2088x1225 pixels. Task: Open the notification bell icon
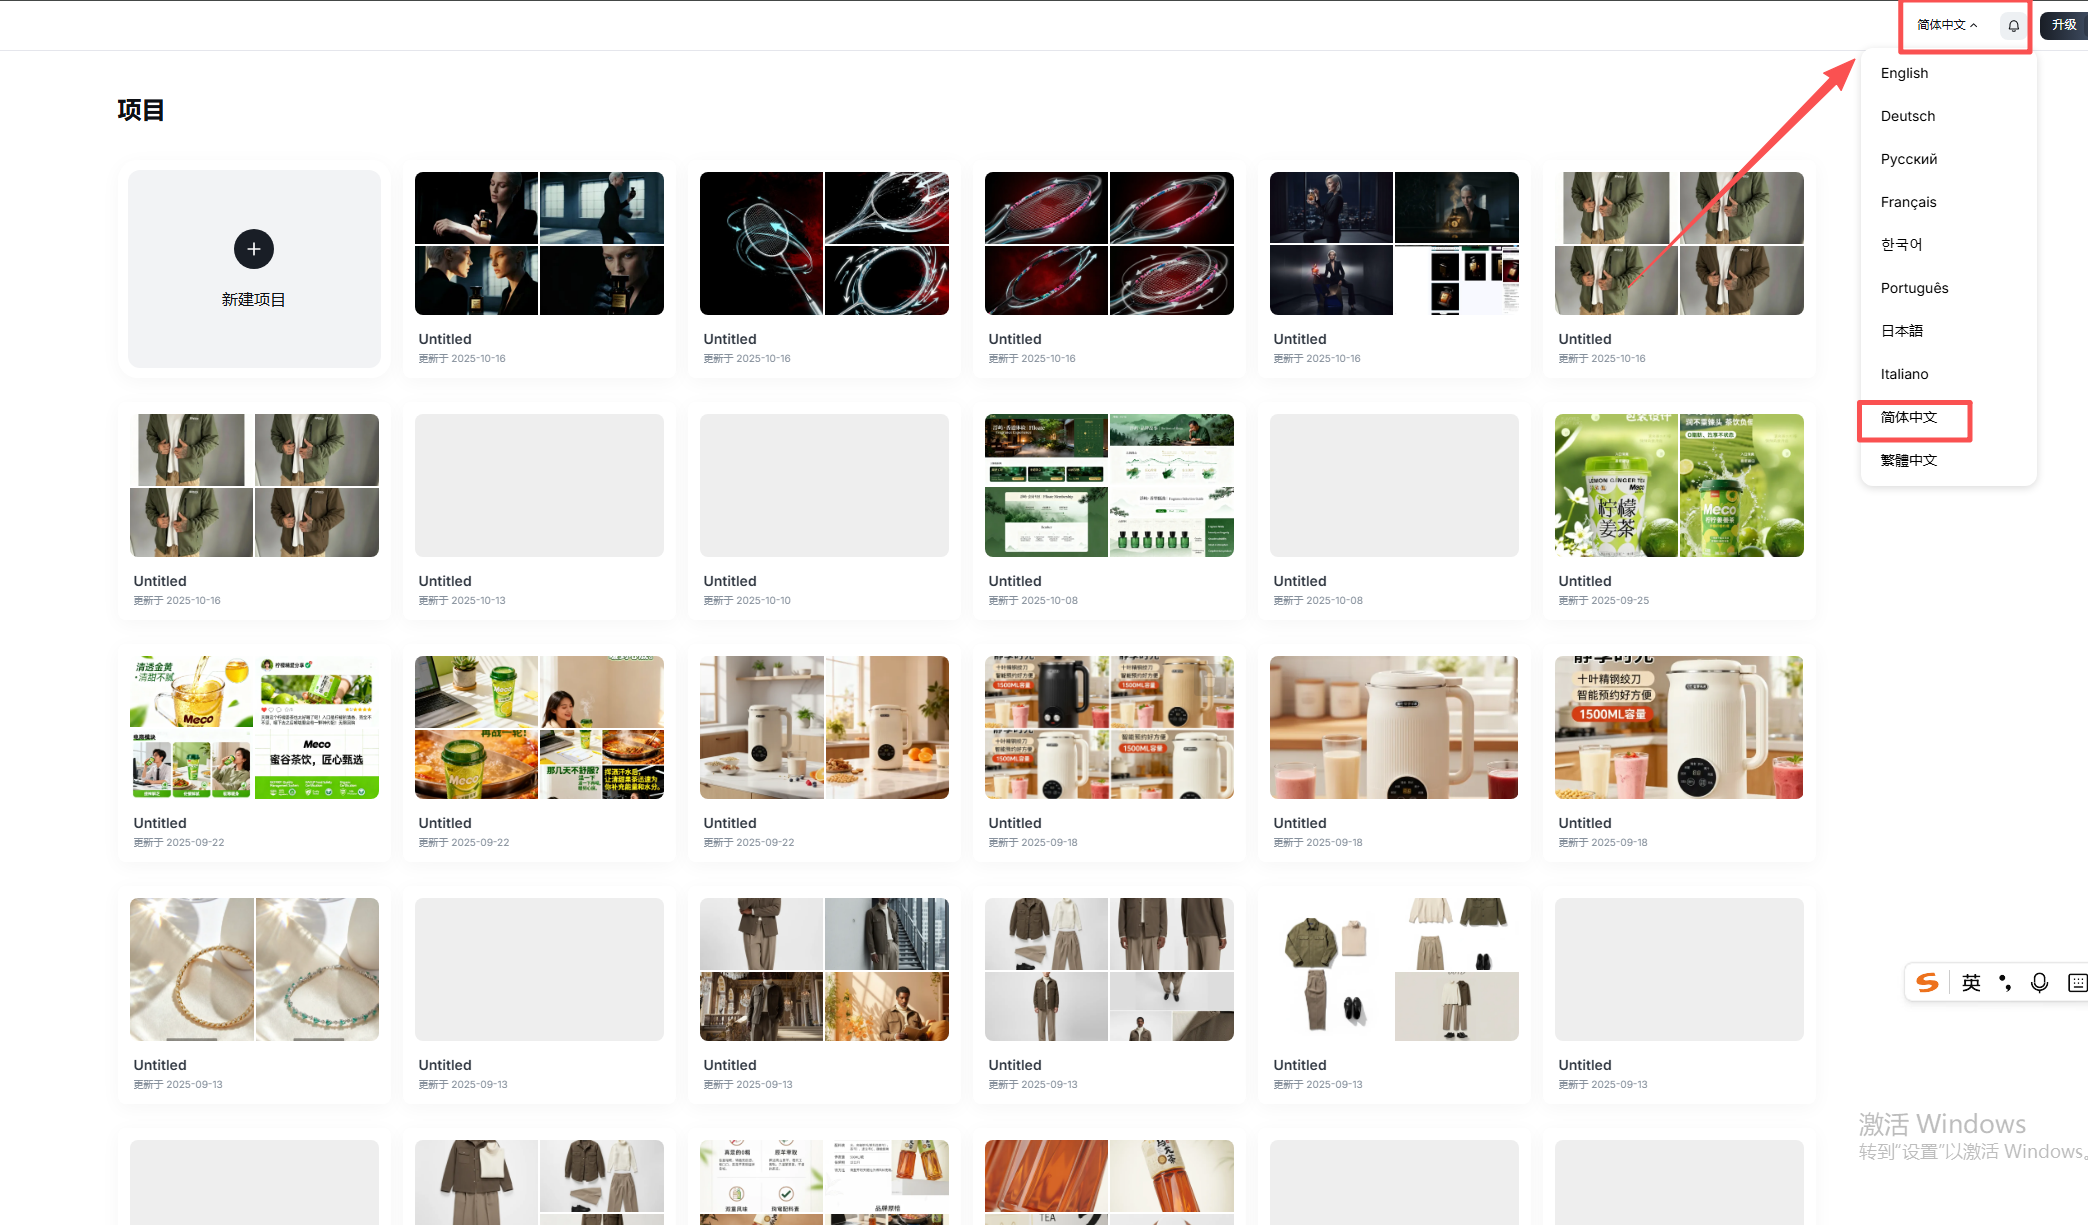click(2014, 26)
